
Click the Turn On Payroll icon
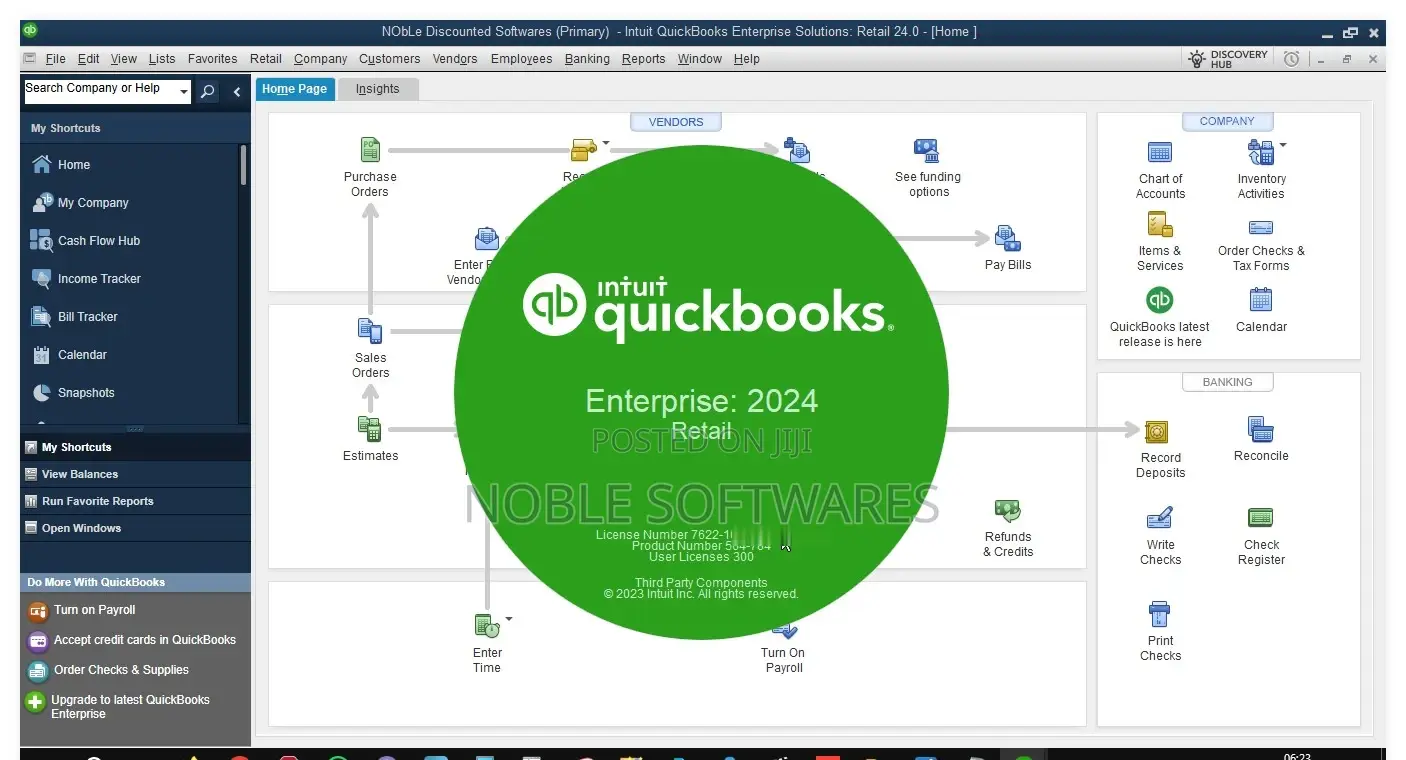point(785,631)
